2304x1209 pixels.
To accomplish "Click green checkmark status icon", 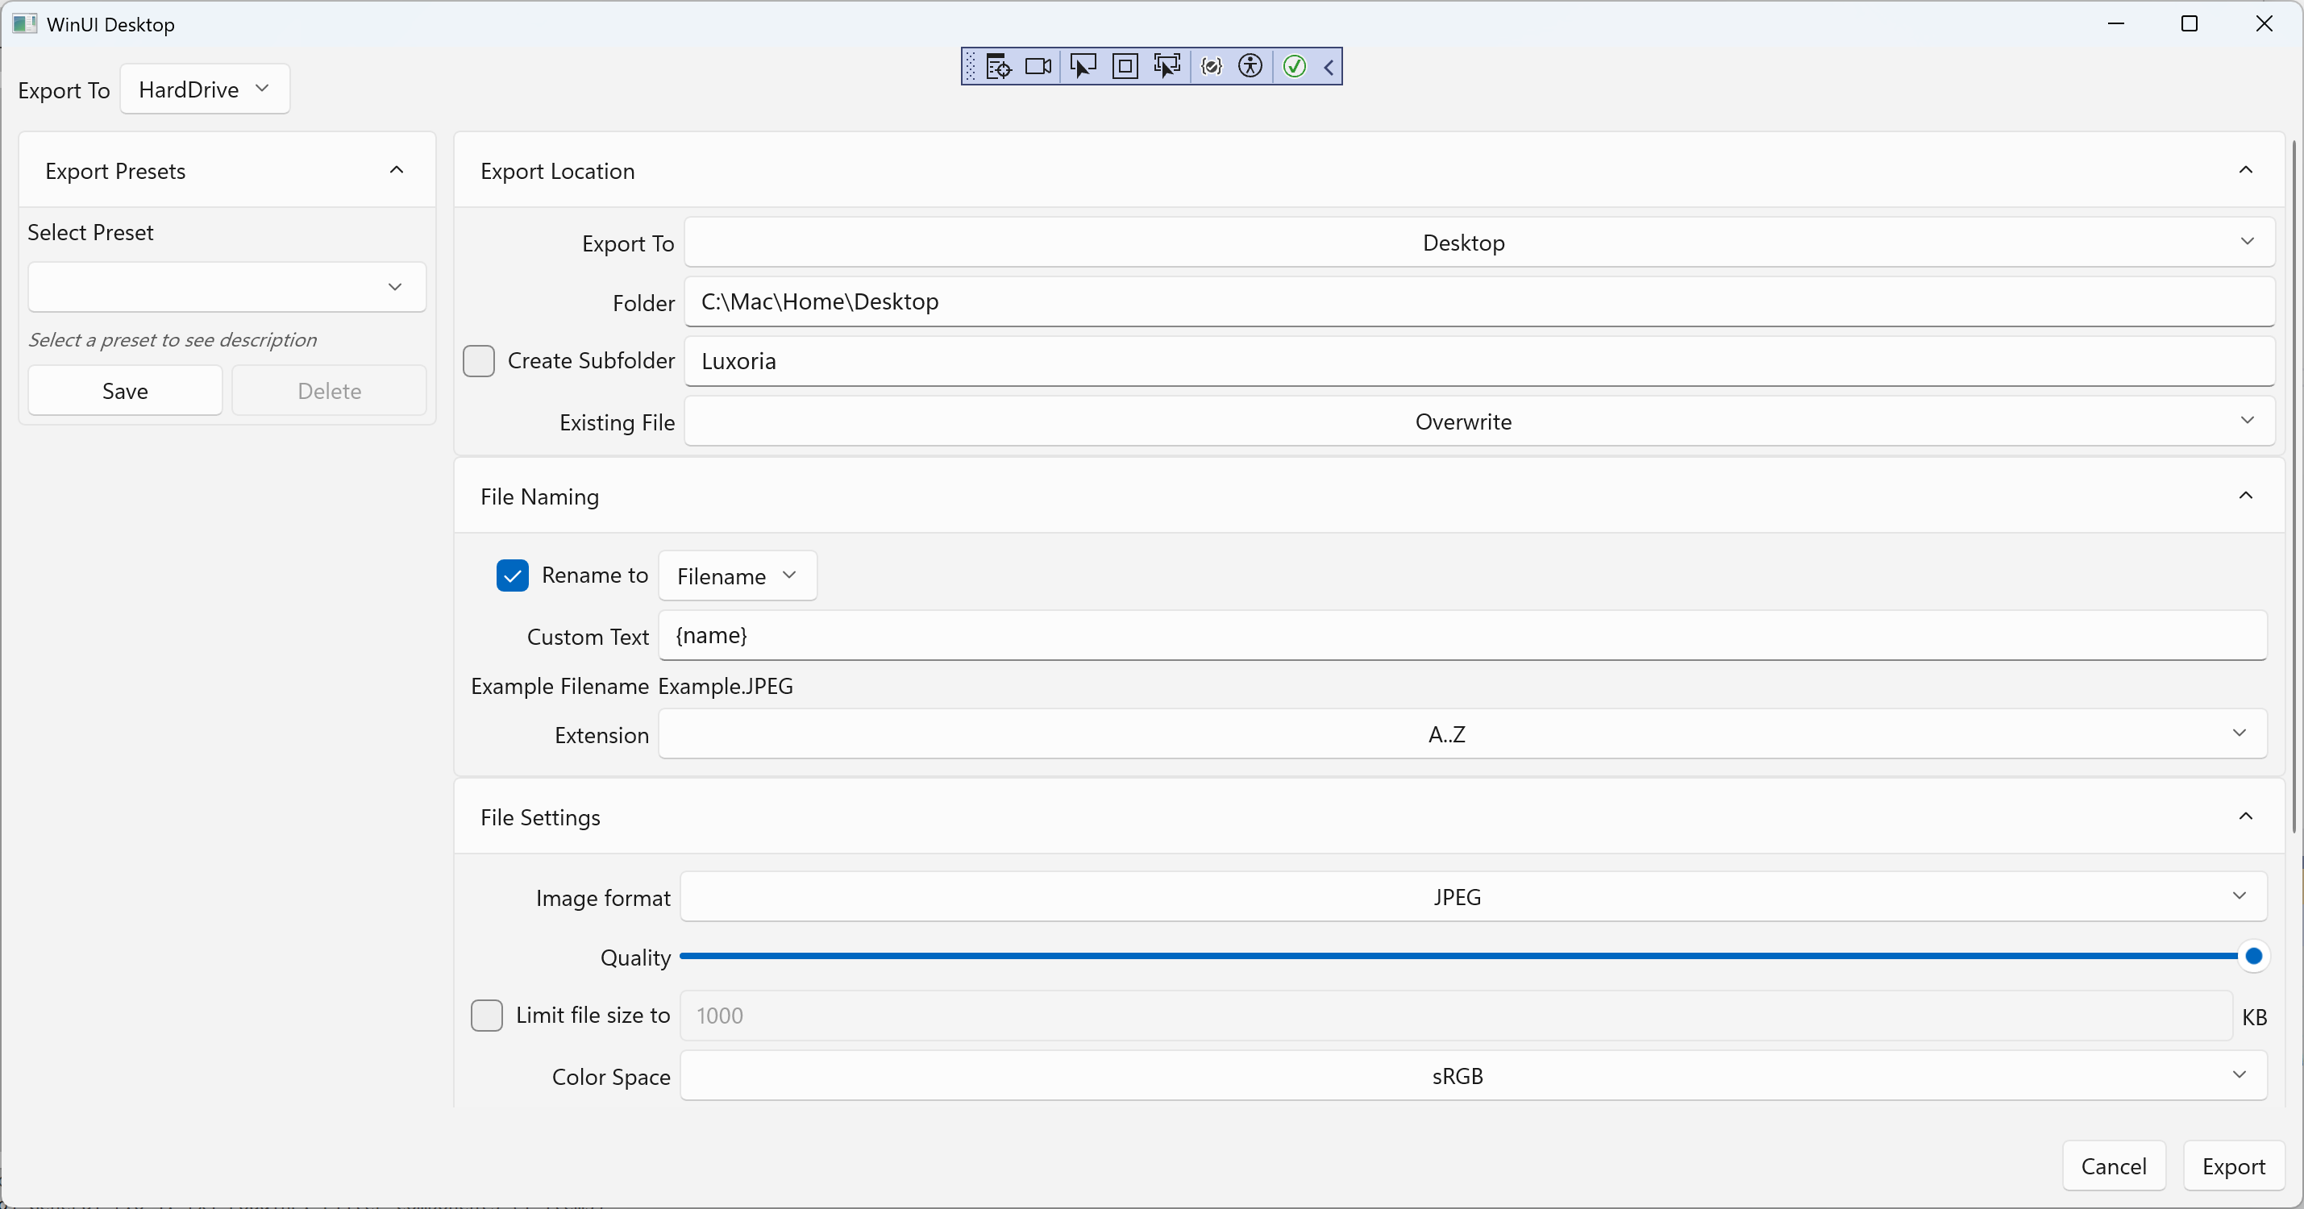I will pos(1294,67).
